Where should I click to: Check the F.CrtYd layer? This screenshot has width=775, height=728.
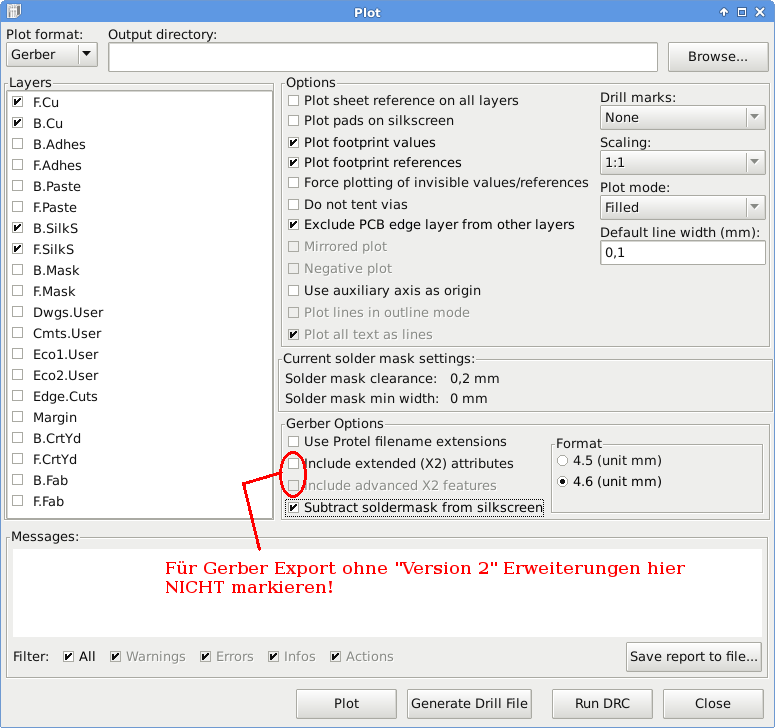pos(18,459)
